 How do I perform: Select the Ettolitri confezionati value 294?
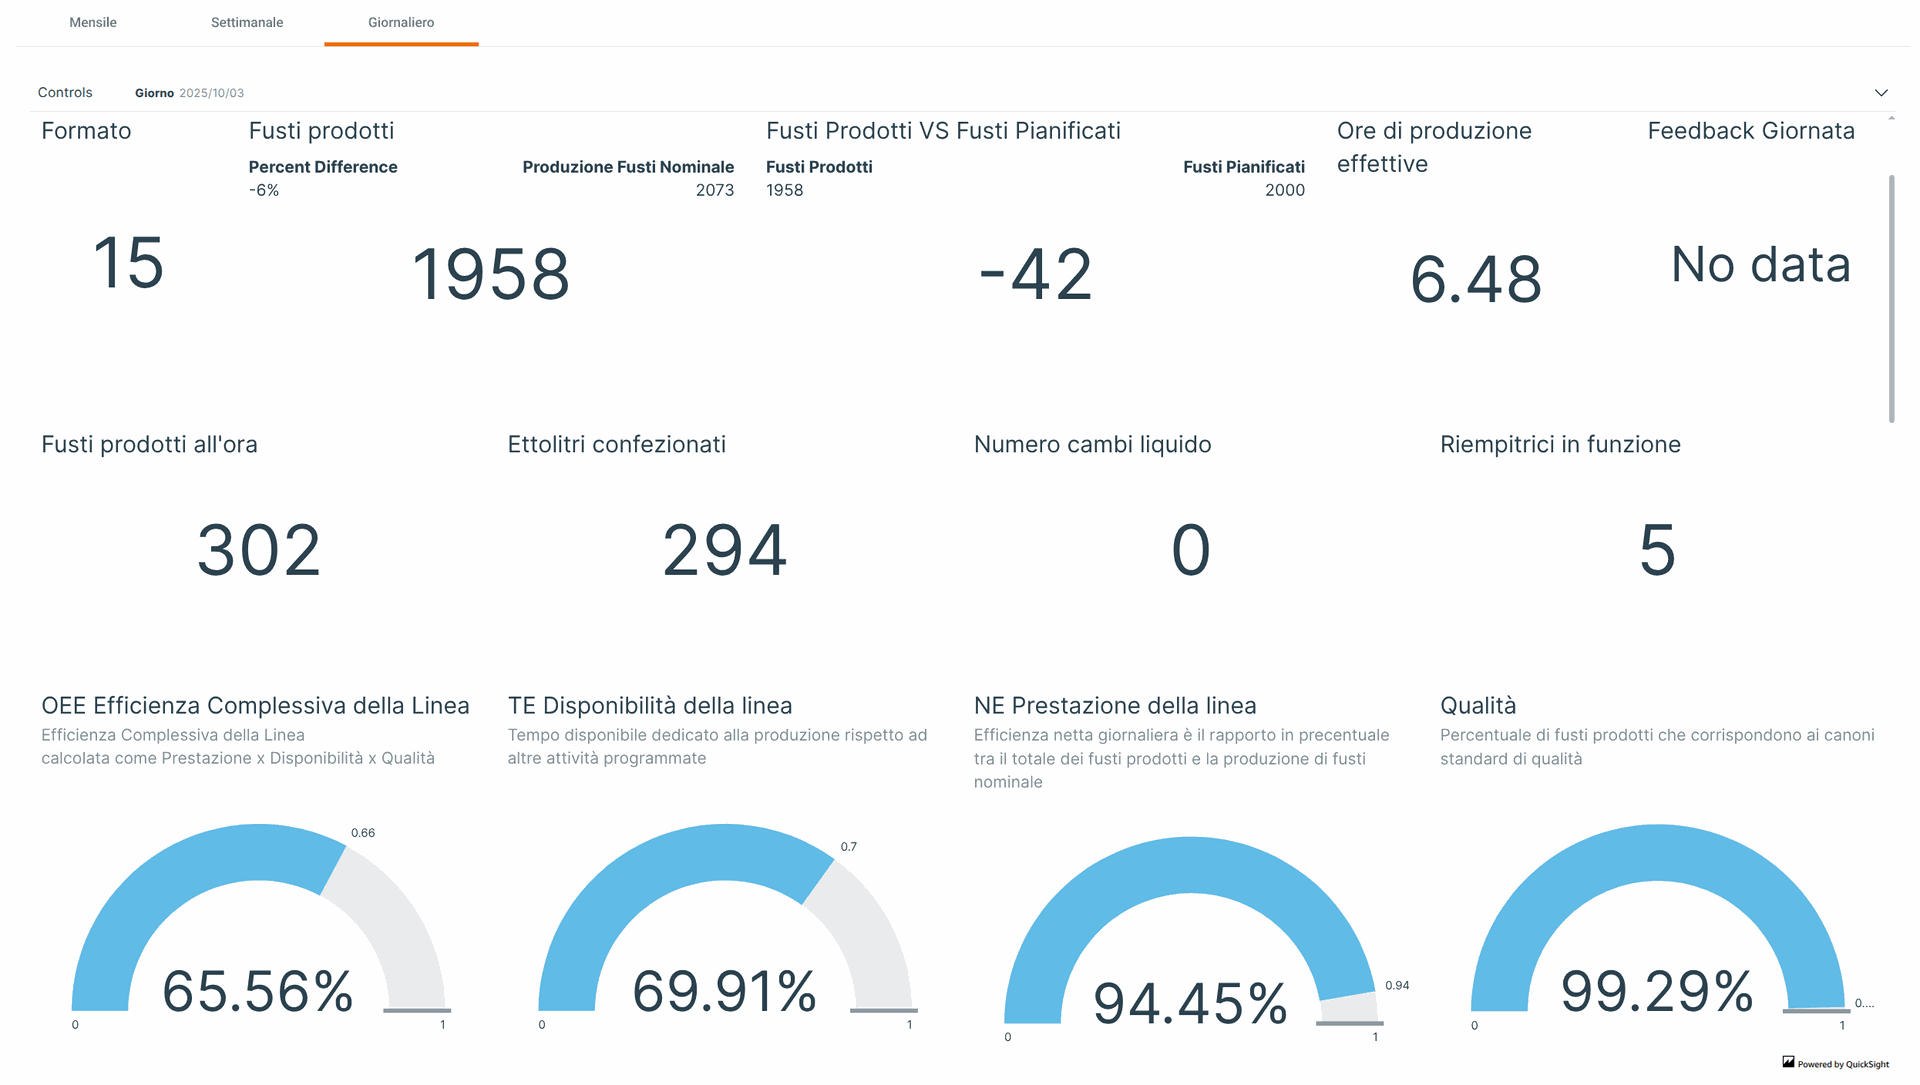coord(725,550)
